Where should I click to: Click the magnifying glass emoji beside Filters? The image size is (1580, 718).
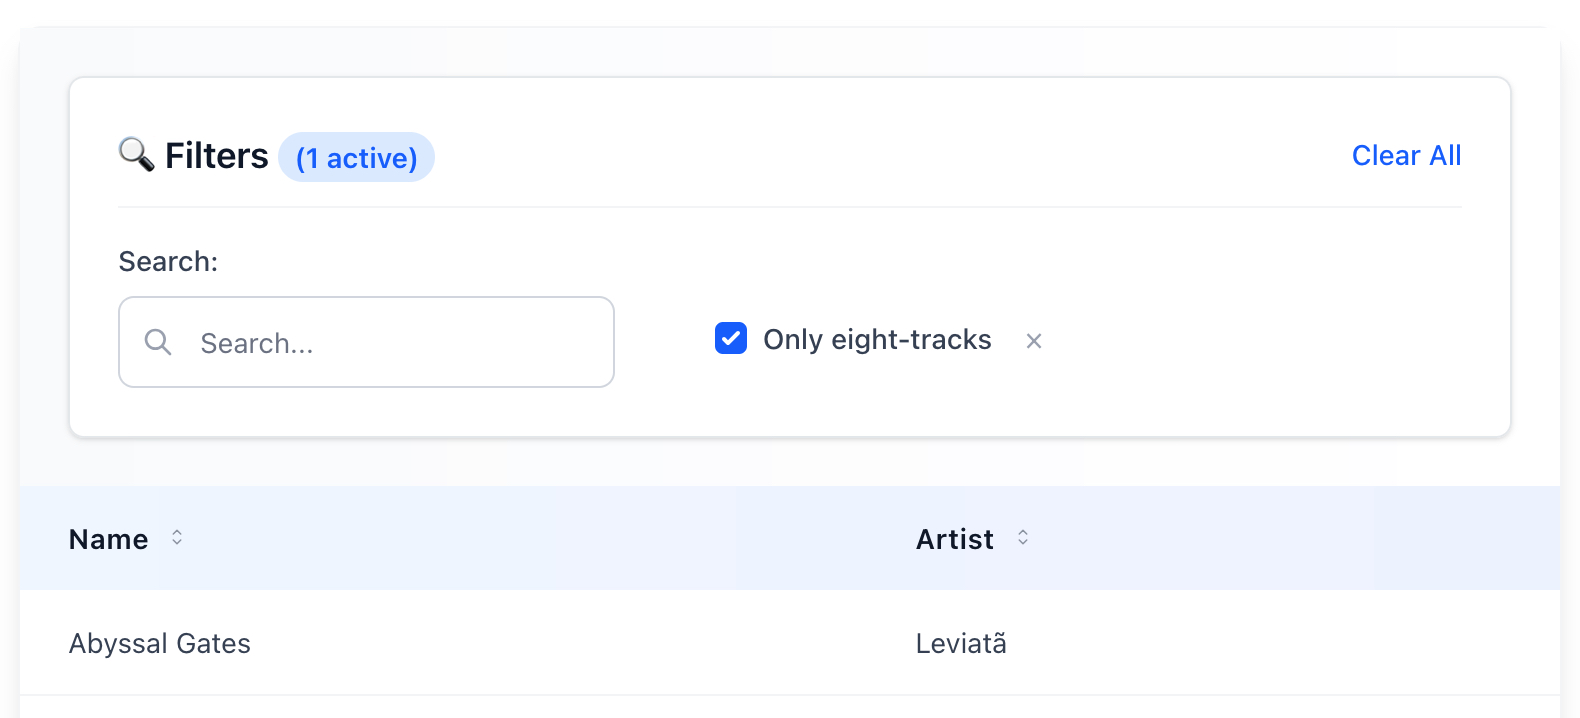[136, 155]
